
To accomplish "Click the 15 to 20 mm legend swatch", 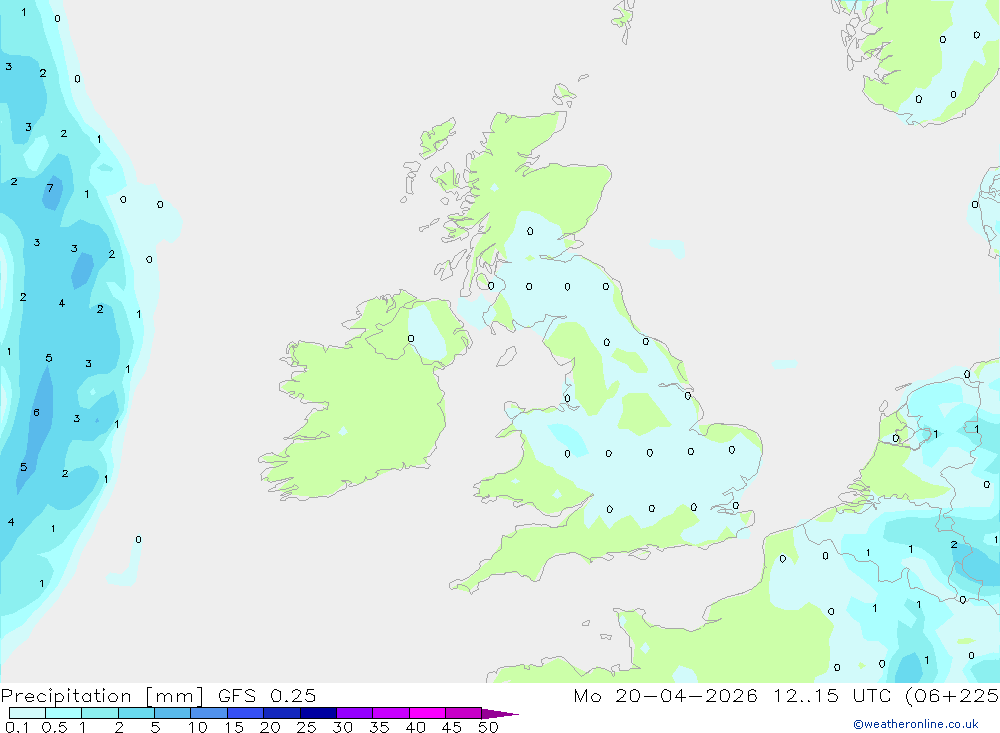I will pos(246,713).
